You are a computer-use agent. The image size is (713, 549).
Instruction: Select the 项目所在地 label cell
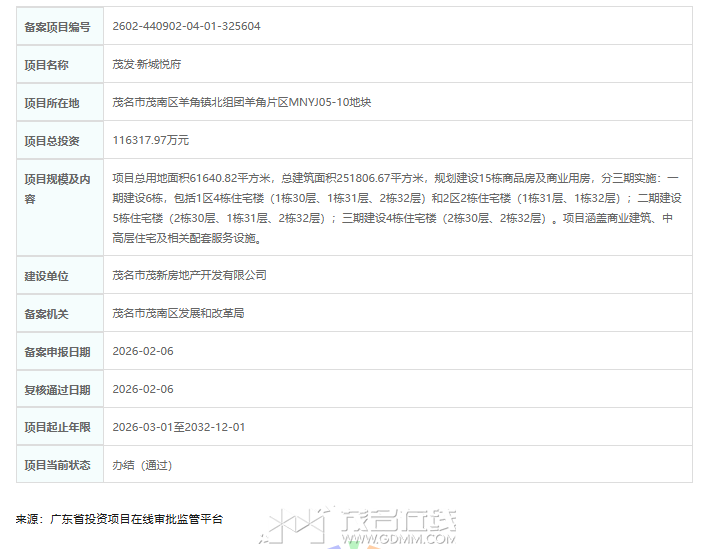[x=52, y=103]
